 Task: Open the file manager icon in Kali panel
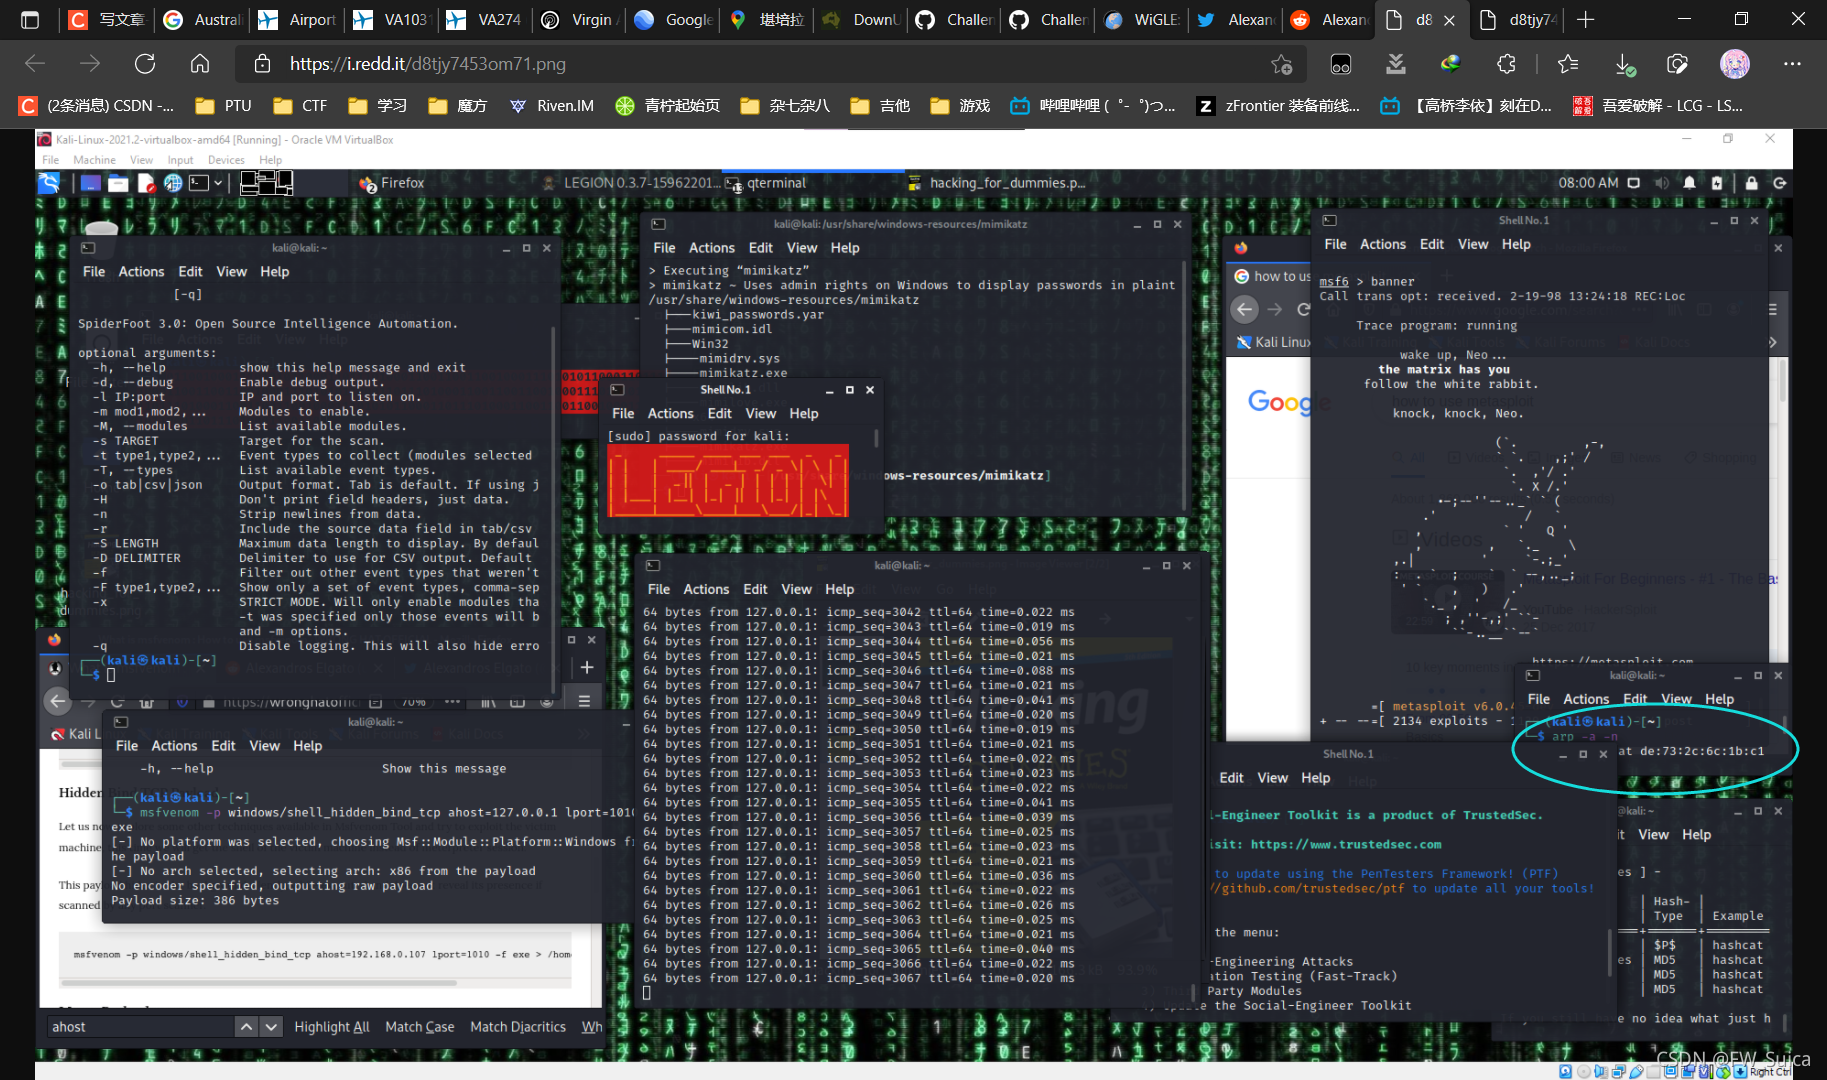tap(118, 183)
